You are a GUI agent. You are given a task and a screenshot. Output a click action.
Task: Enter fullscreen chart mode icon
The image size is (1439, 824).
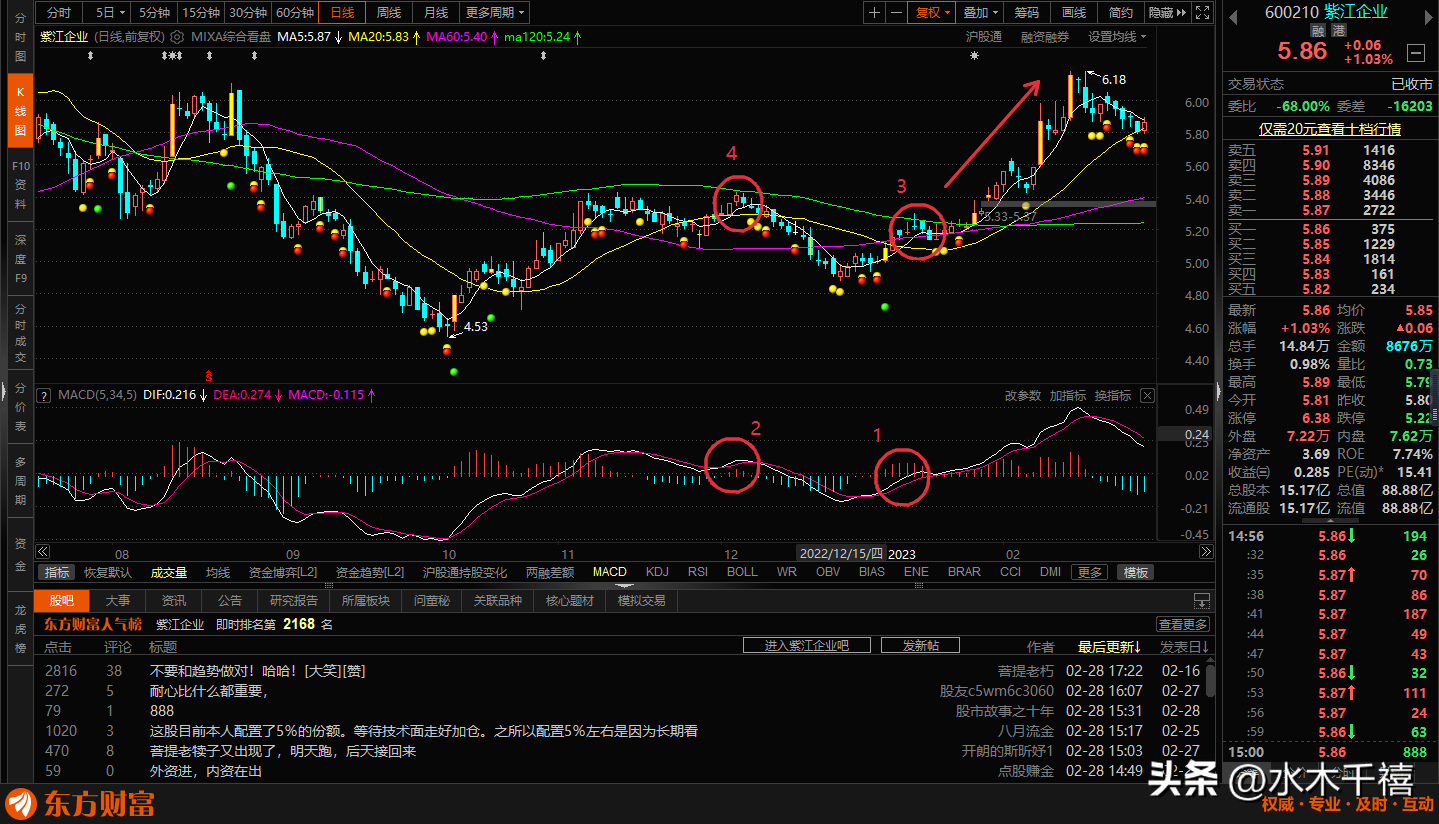(x=1205, y=13)
